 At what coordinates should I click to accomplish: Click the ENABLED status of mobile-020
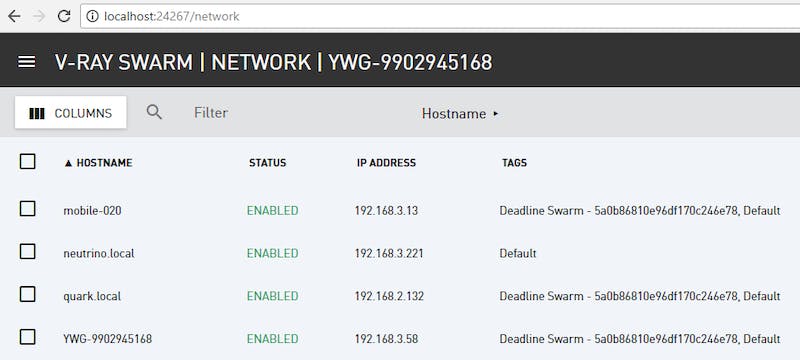pos(272,210)
